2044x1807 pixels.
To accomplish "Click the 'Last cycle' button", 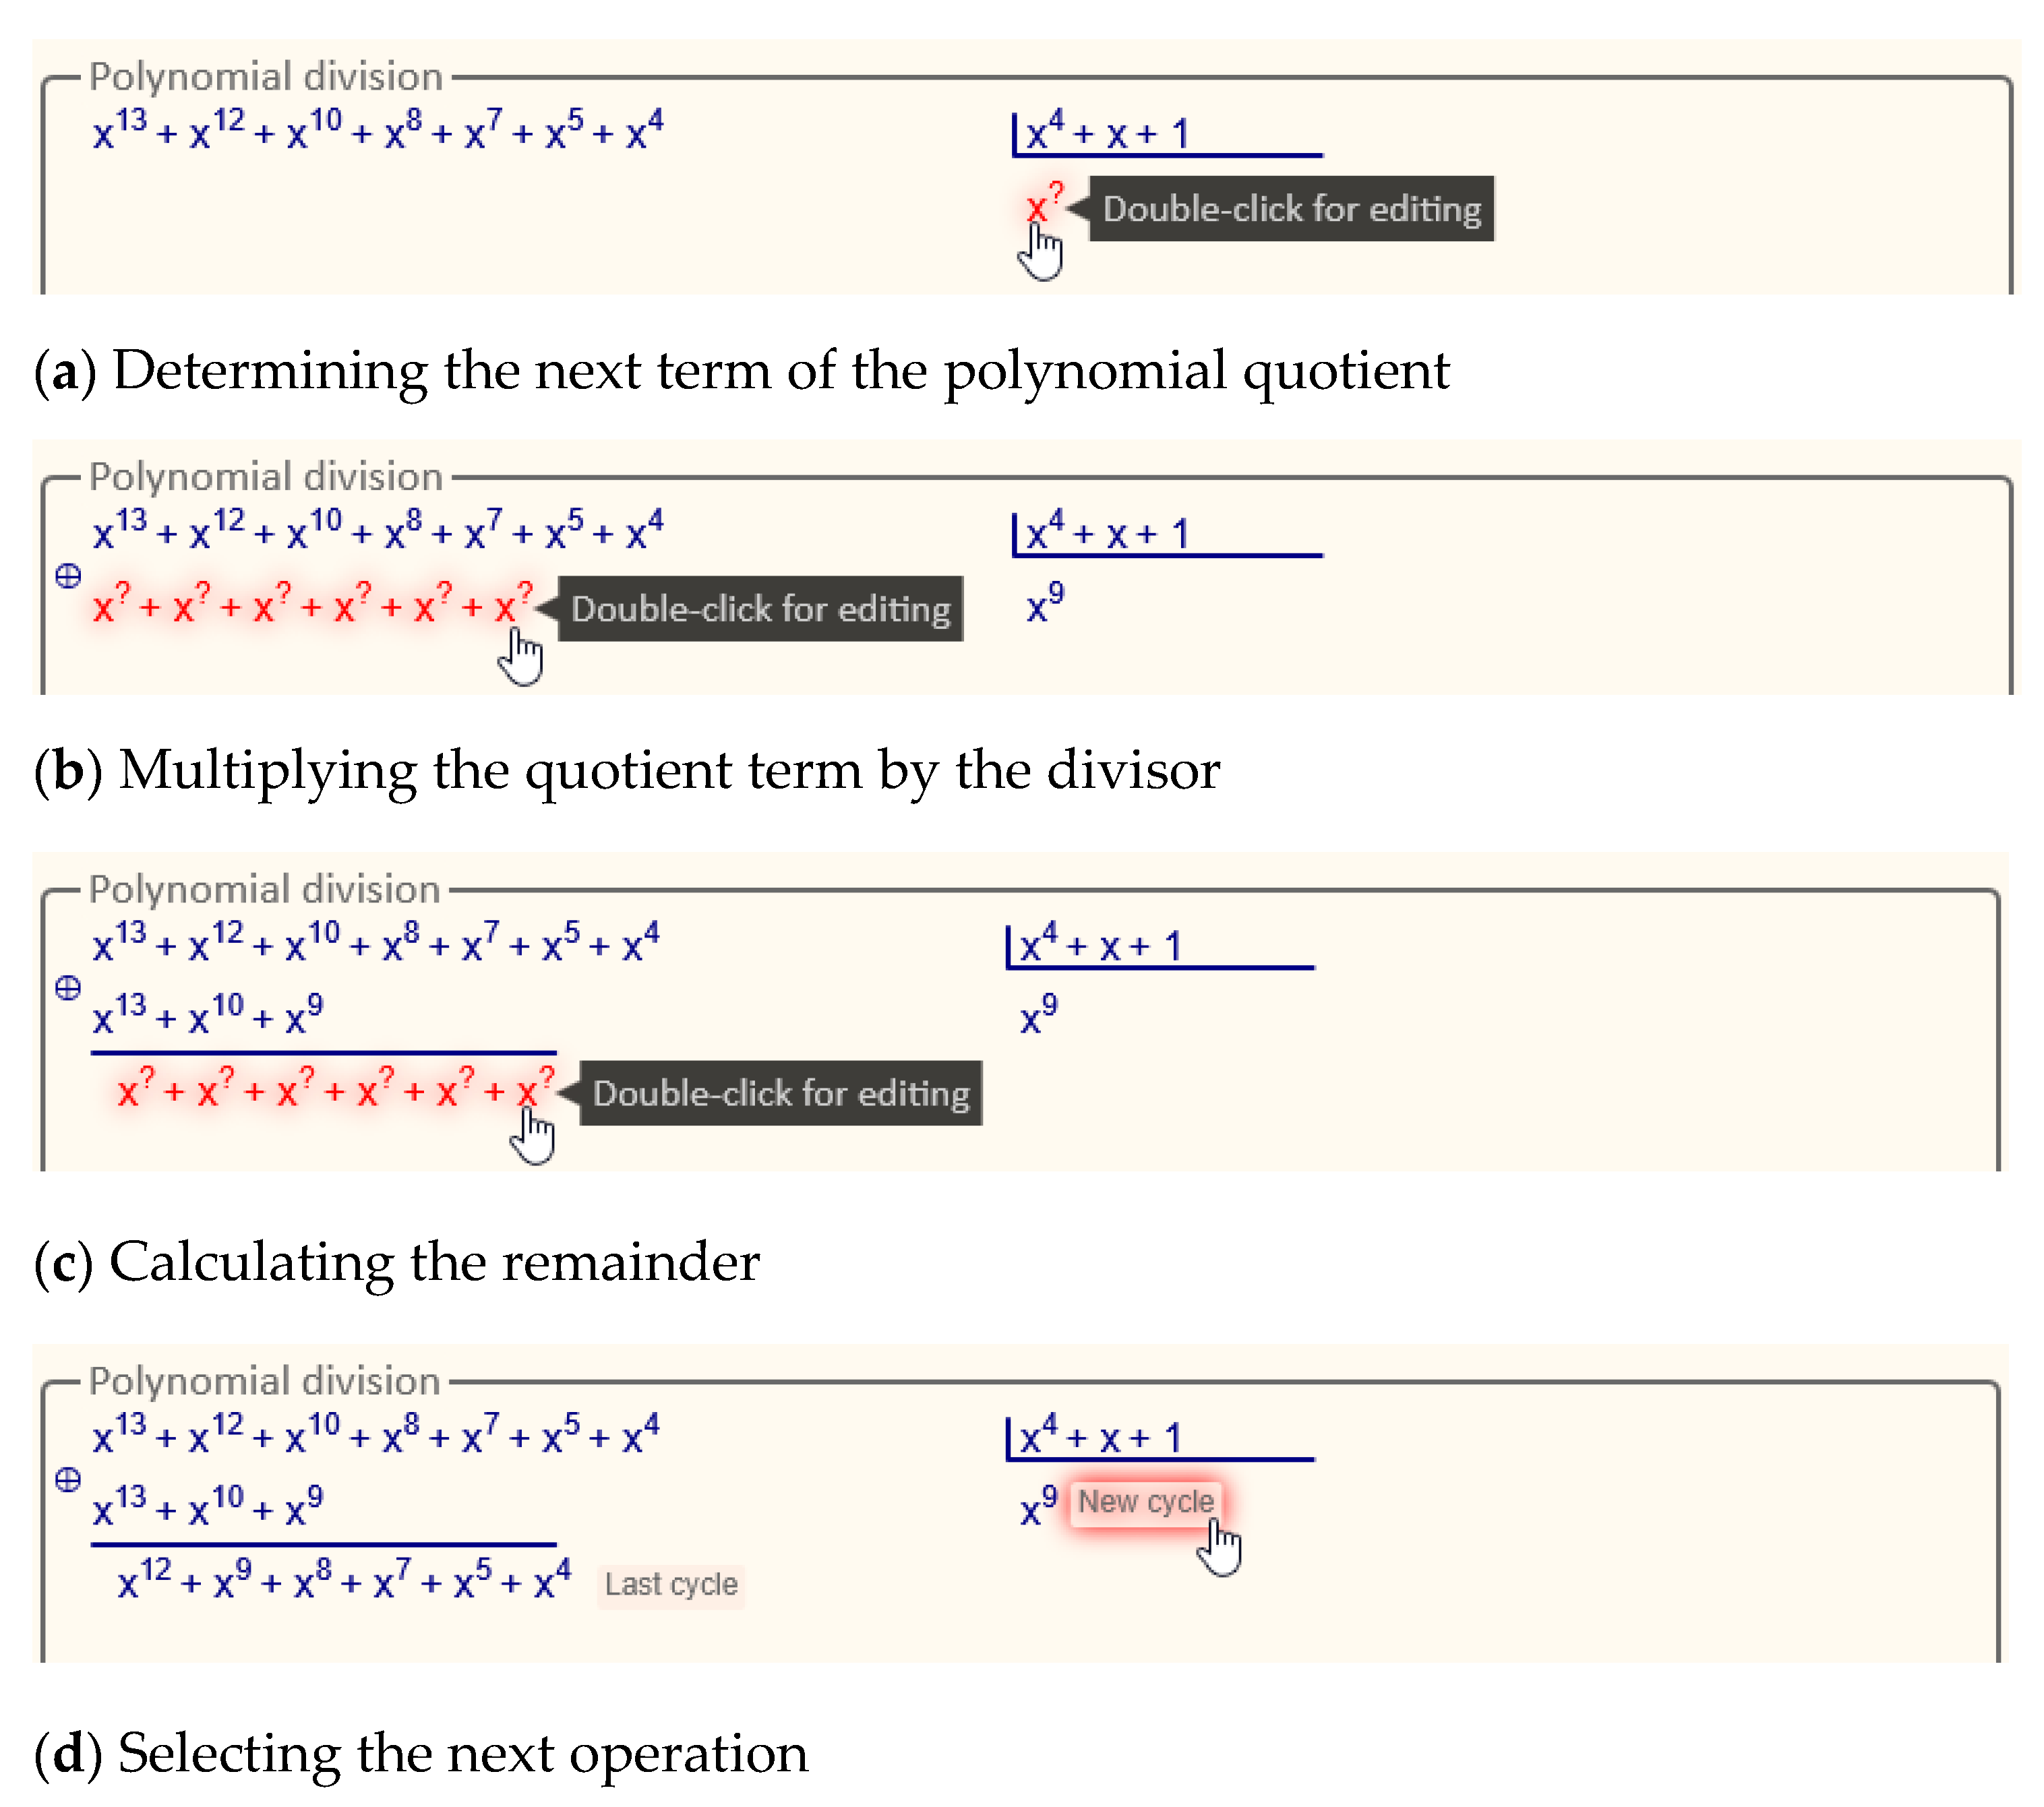I will [671, 1585].
